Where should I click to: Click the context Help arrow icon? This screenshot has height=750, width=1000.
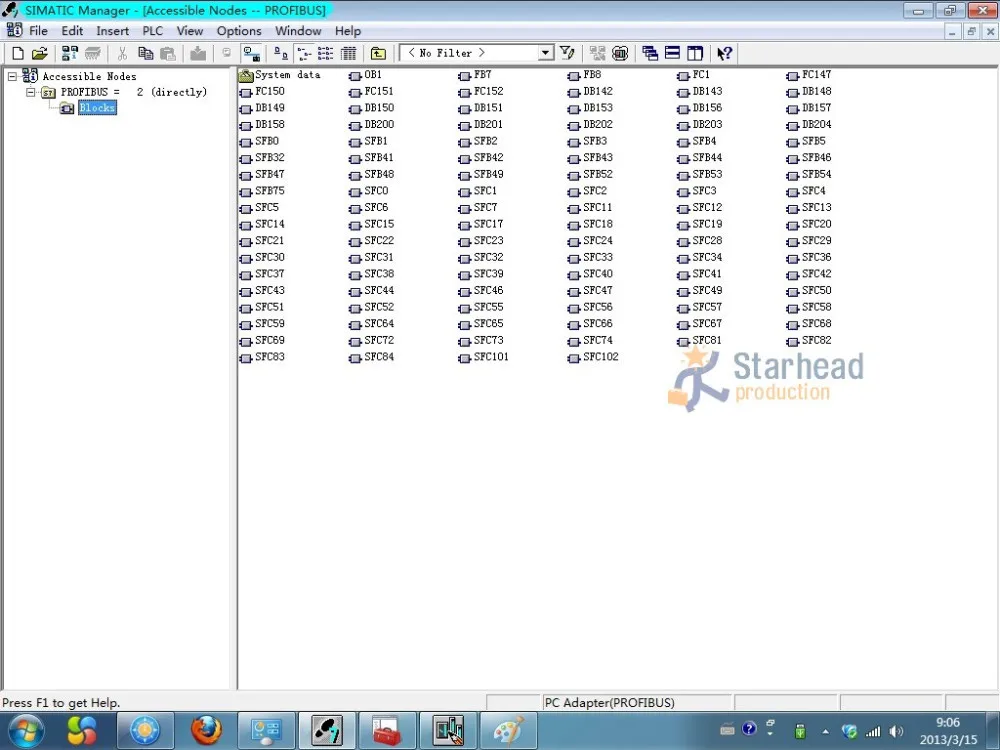(x=724, y=54)
